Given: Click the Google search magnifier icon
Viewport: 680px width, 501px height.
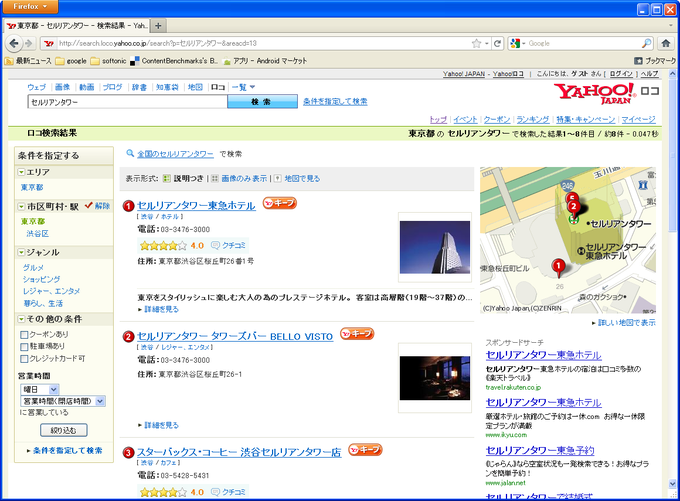Looking at the screenshot, I should tap(646, 43).
